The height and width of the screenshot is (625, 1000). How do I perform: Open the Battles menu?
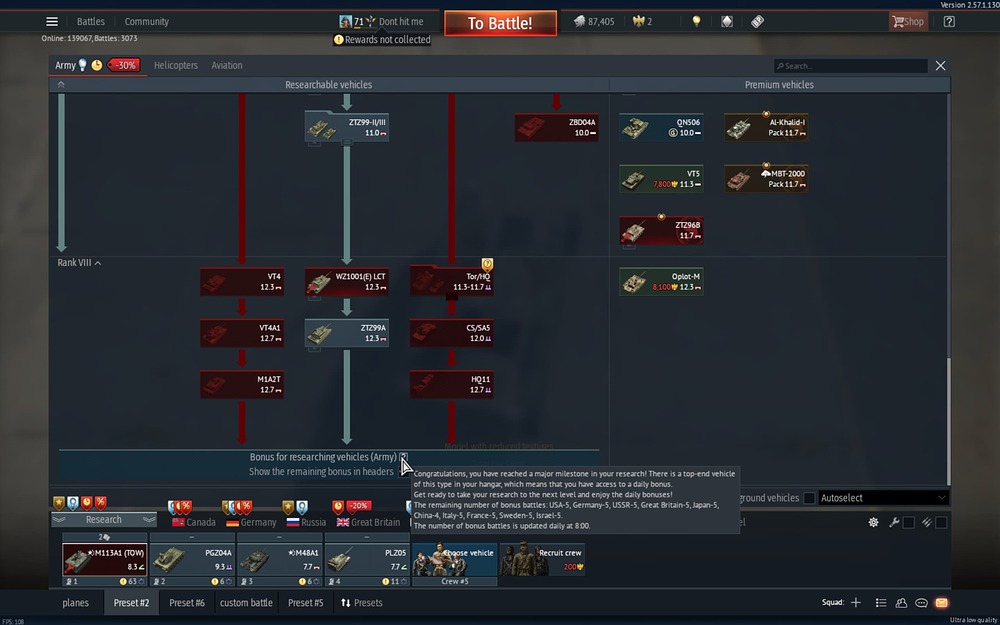(91, 22)
